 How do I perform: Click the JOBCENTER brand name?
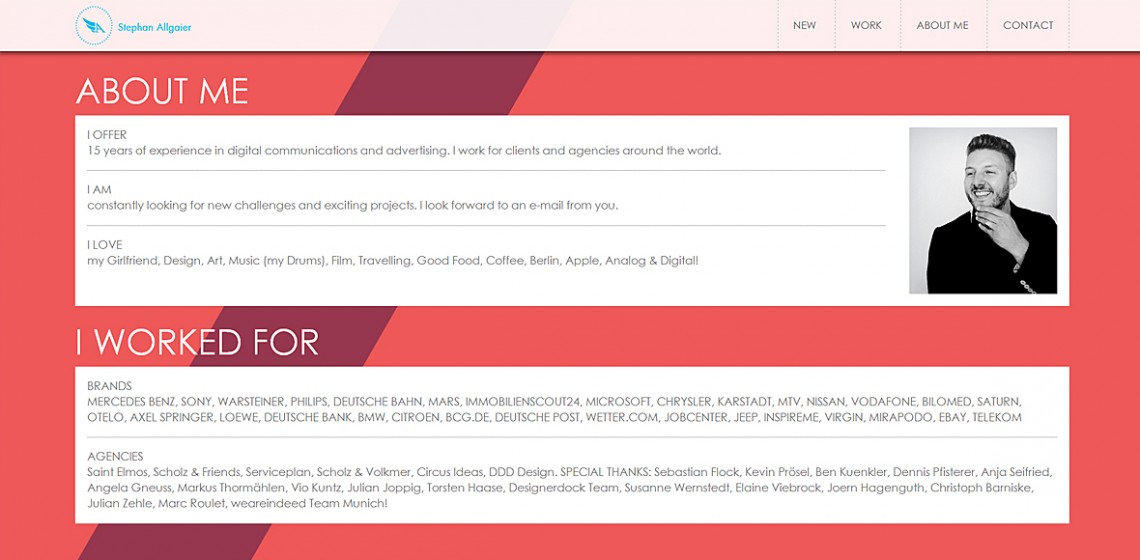point(697,418)
